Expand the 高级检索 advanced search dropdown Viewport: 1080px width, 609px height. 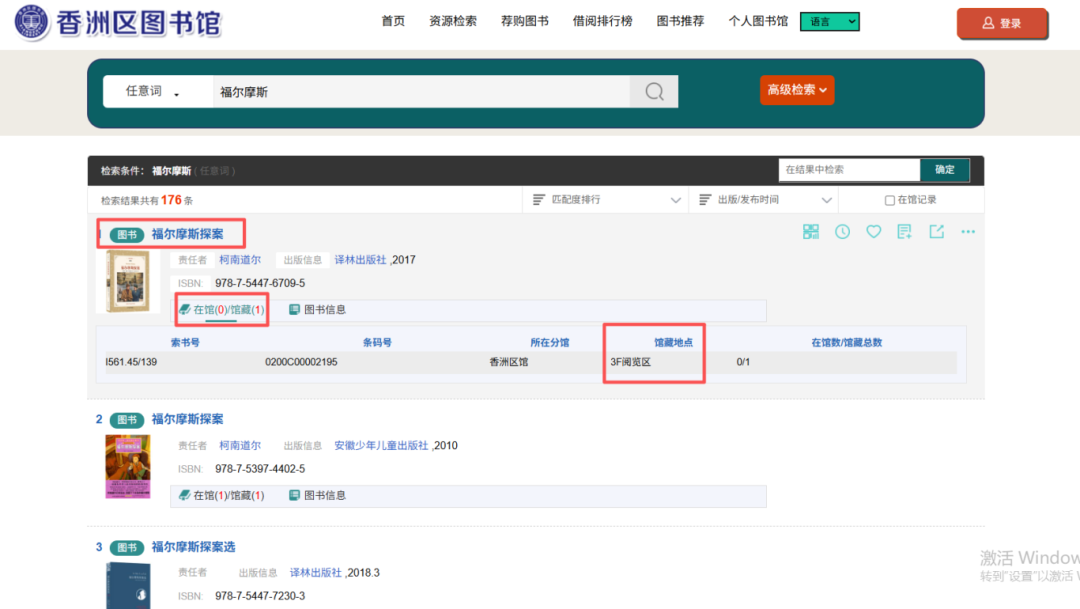[x=797, y=90]
